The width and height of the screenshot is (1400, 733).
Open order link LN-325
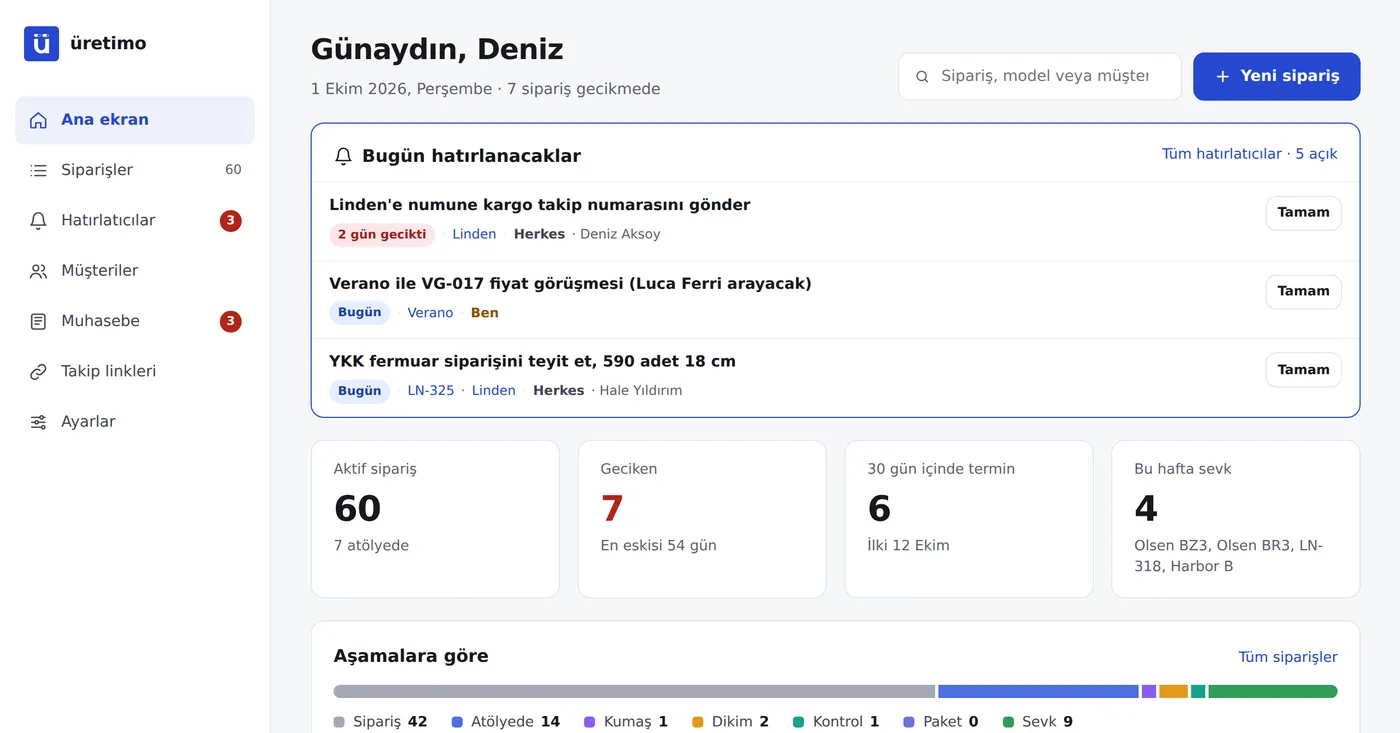tap(430, 391)
